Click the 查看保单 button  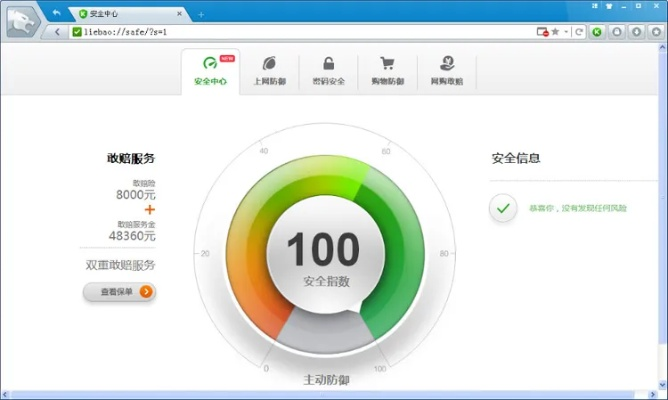pos(119,292)
